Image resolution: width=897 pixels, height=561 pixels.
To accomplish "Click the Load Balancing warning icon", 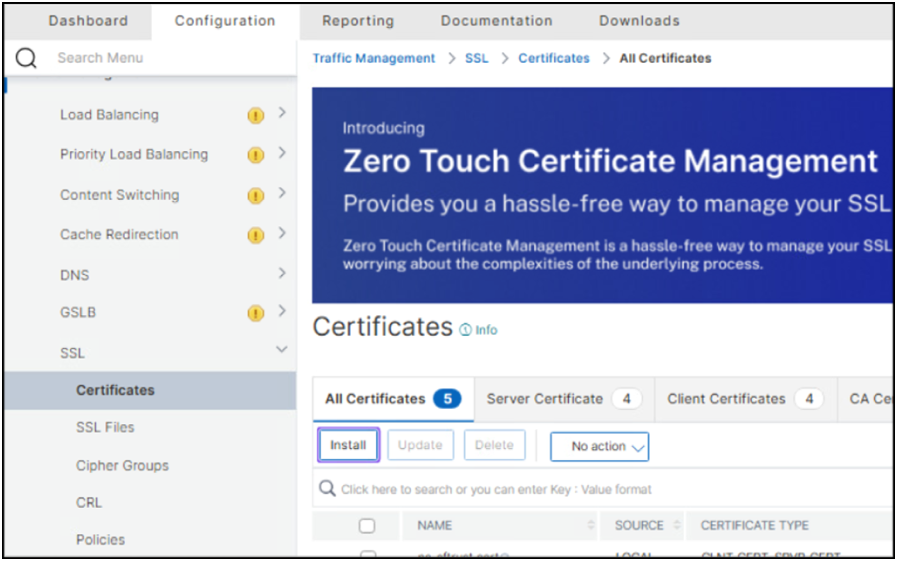I will [x=255, y=115].
